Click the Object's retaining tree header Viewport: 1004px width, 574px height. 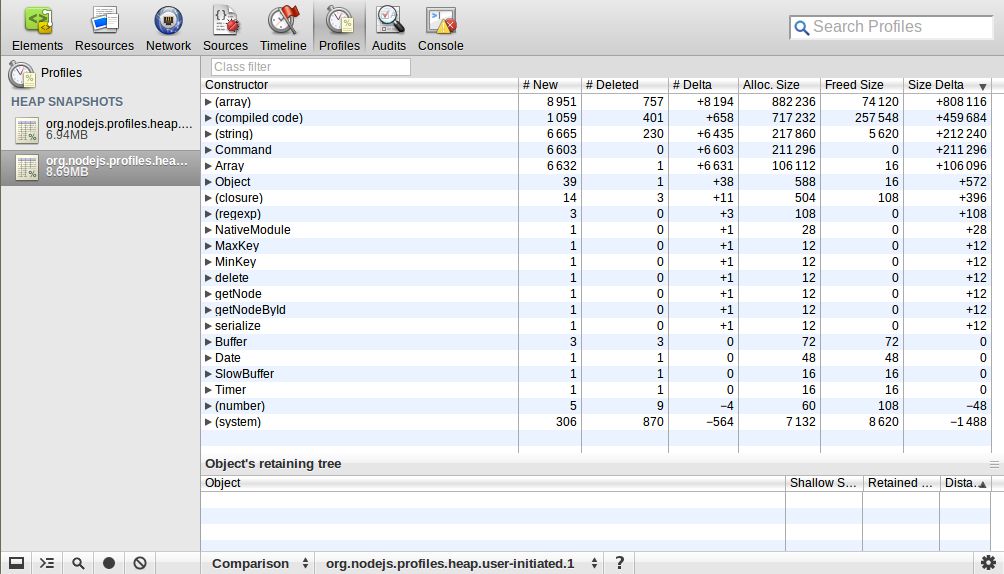coord(273,464)
